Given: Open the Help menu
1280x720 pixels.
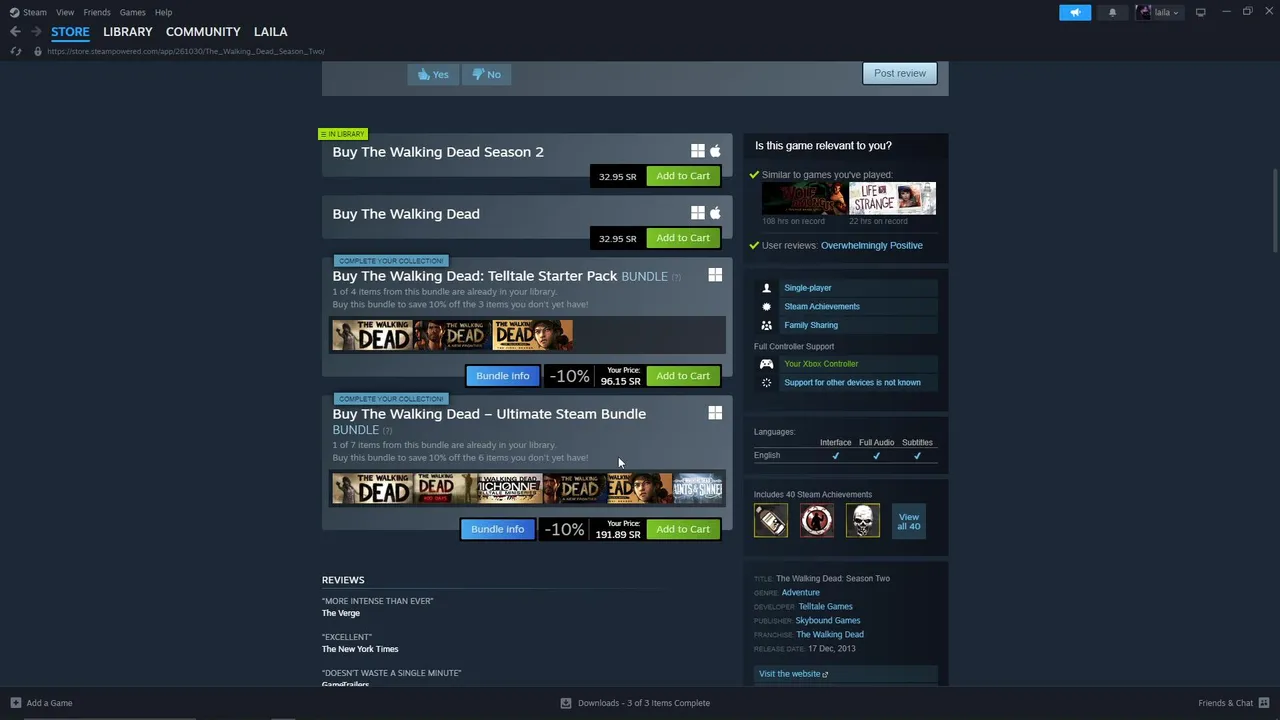Looking at the screenshot, I should (163, 12).
